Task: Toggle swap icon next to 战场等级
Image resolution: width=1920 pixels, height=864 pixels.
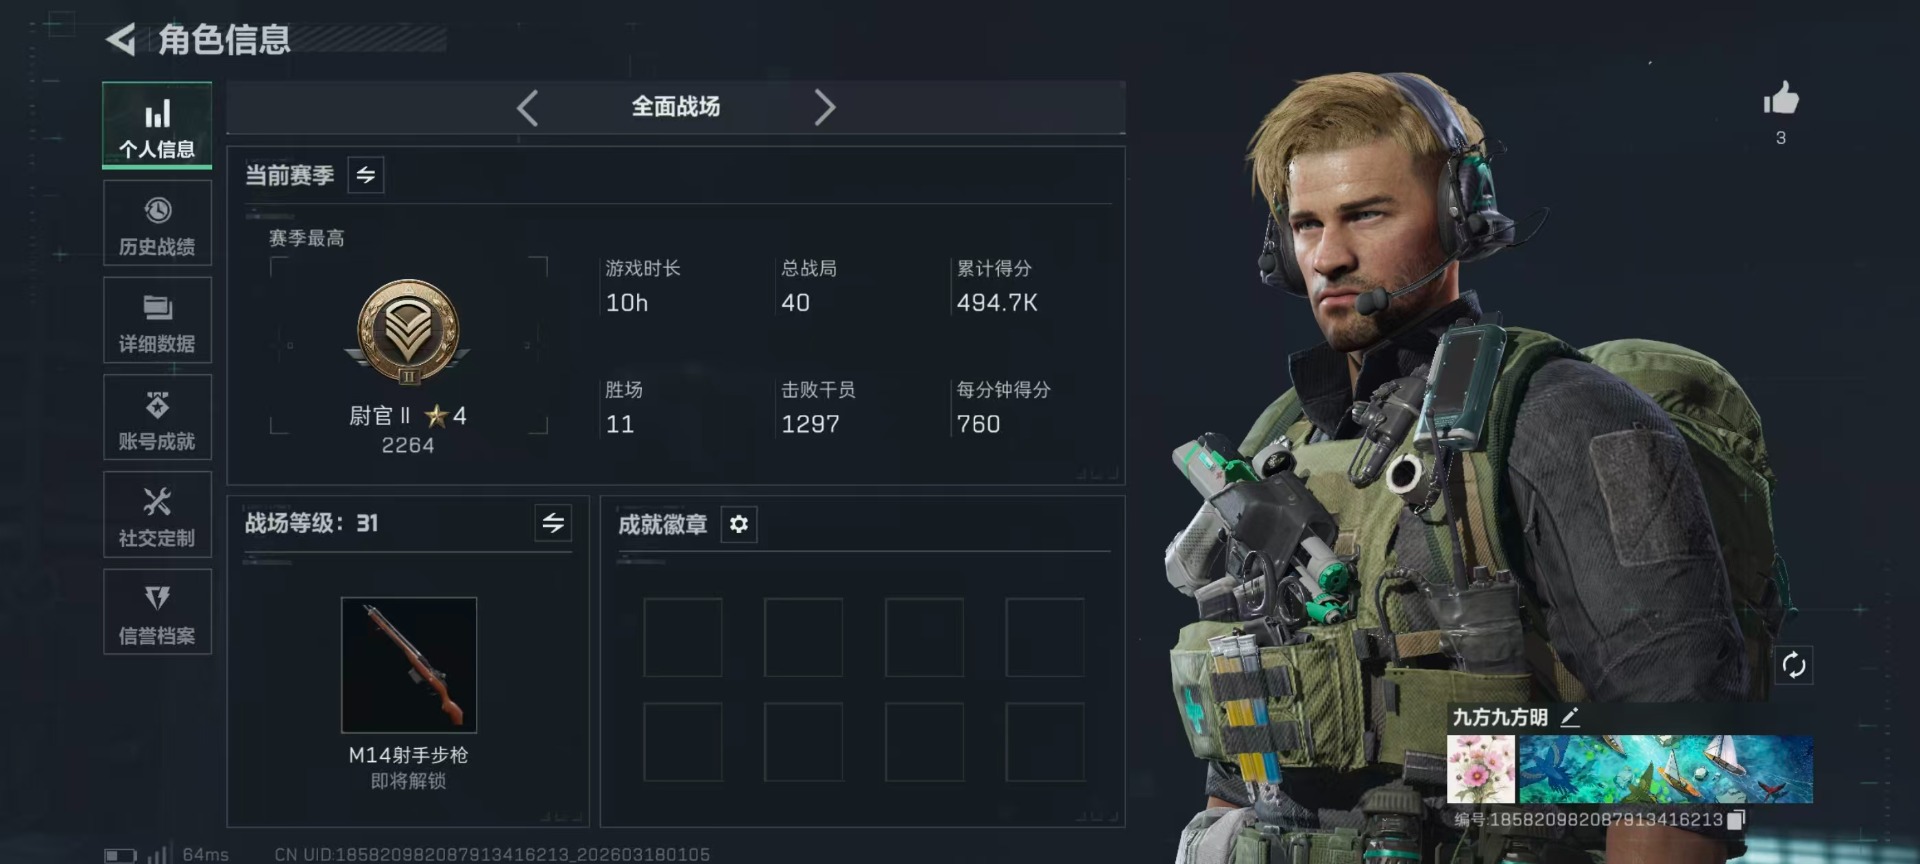Action: coord(553,523)
